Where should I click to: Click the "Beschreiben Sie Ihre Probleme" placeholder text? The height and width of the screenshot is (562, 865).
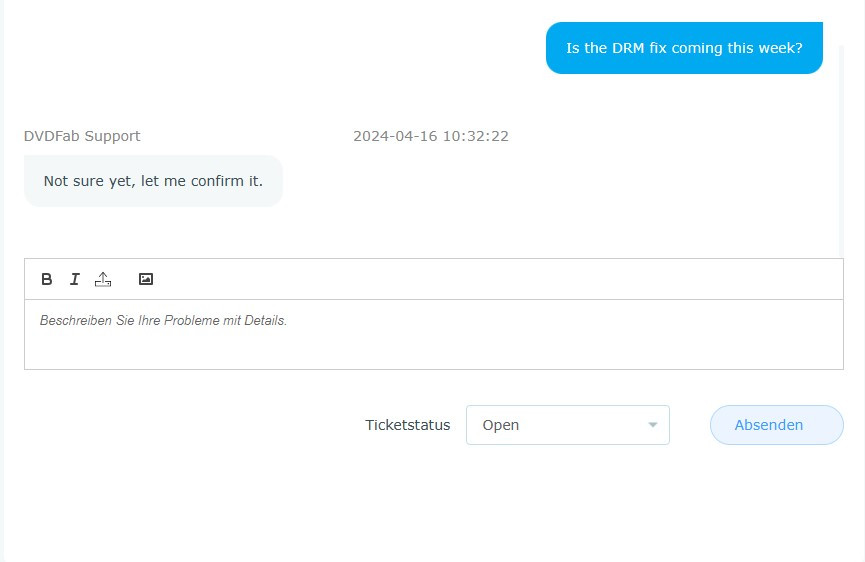click(x=163, y=321)
